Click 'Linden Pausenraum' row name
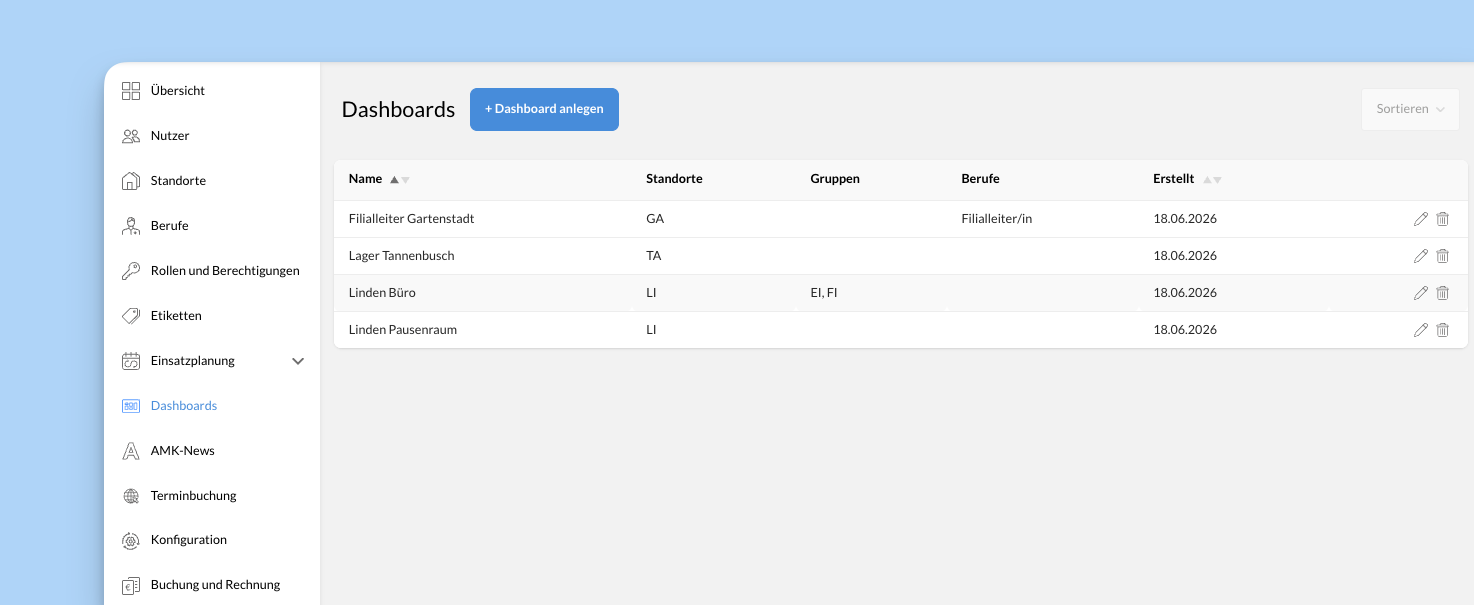The image size is (1474, 605). [403, 330]
